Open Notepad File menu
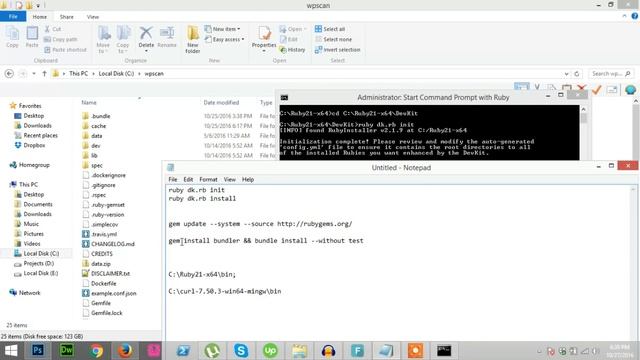Screen dimensions: 640x360 click(173, 179)
